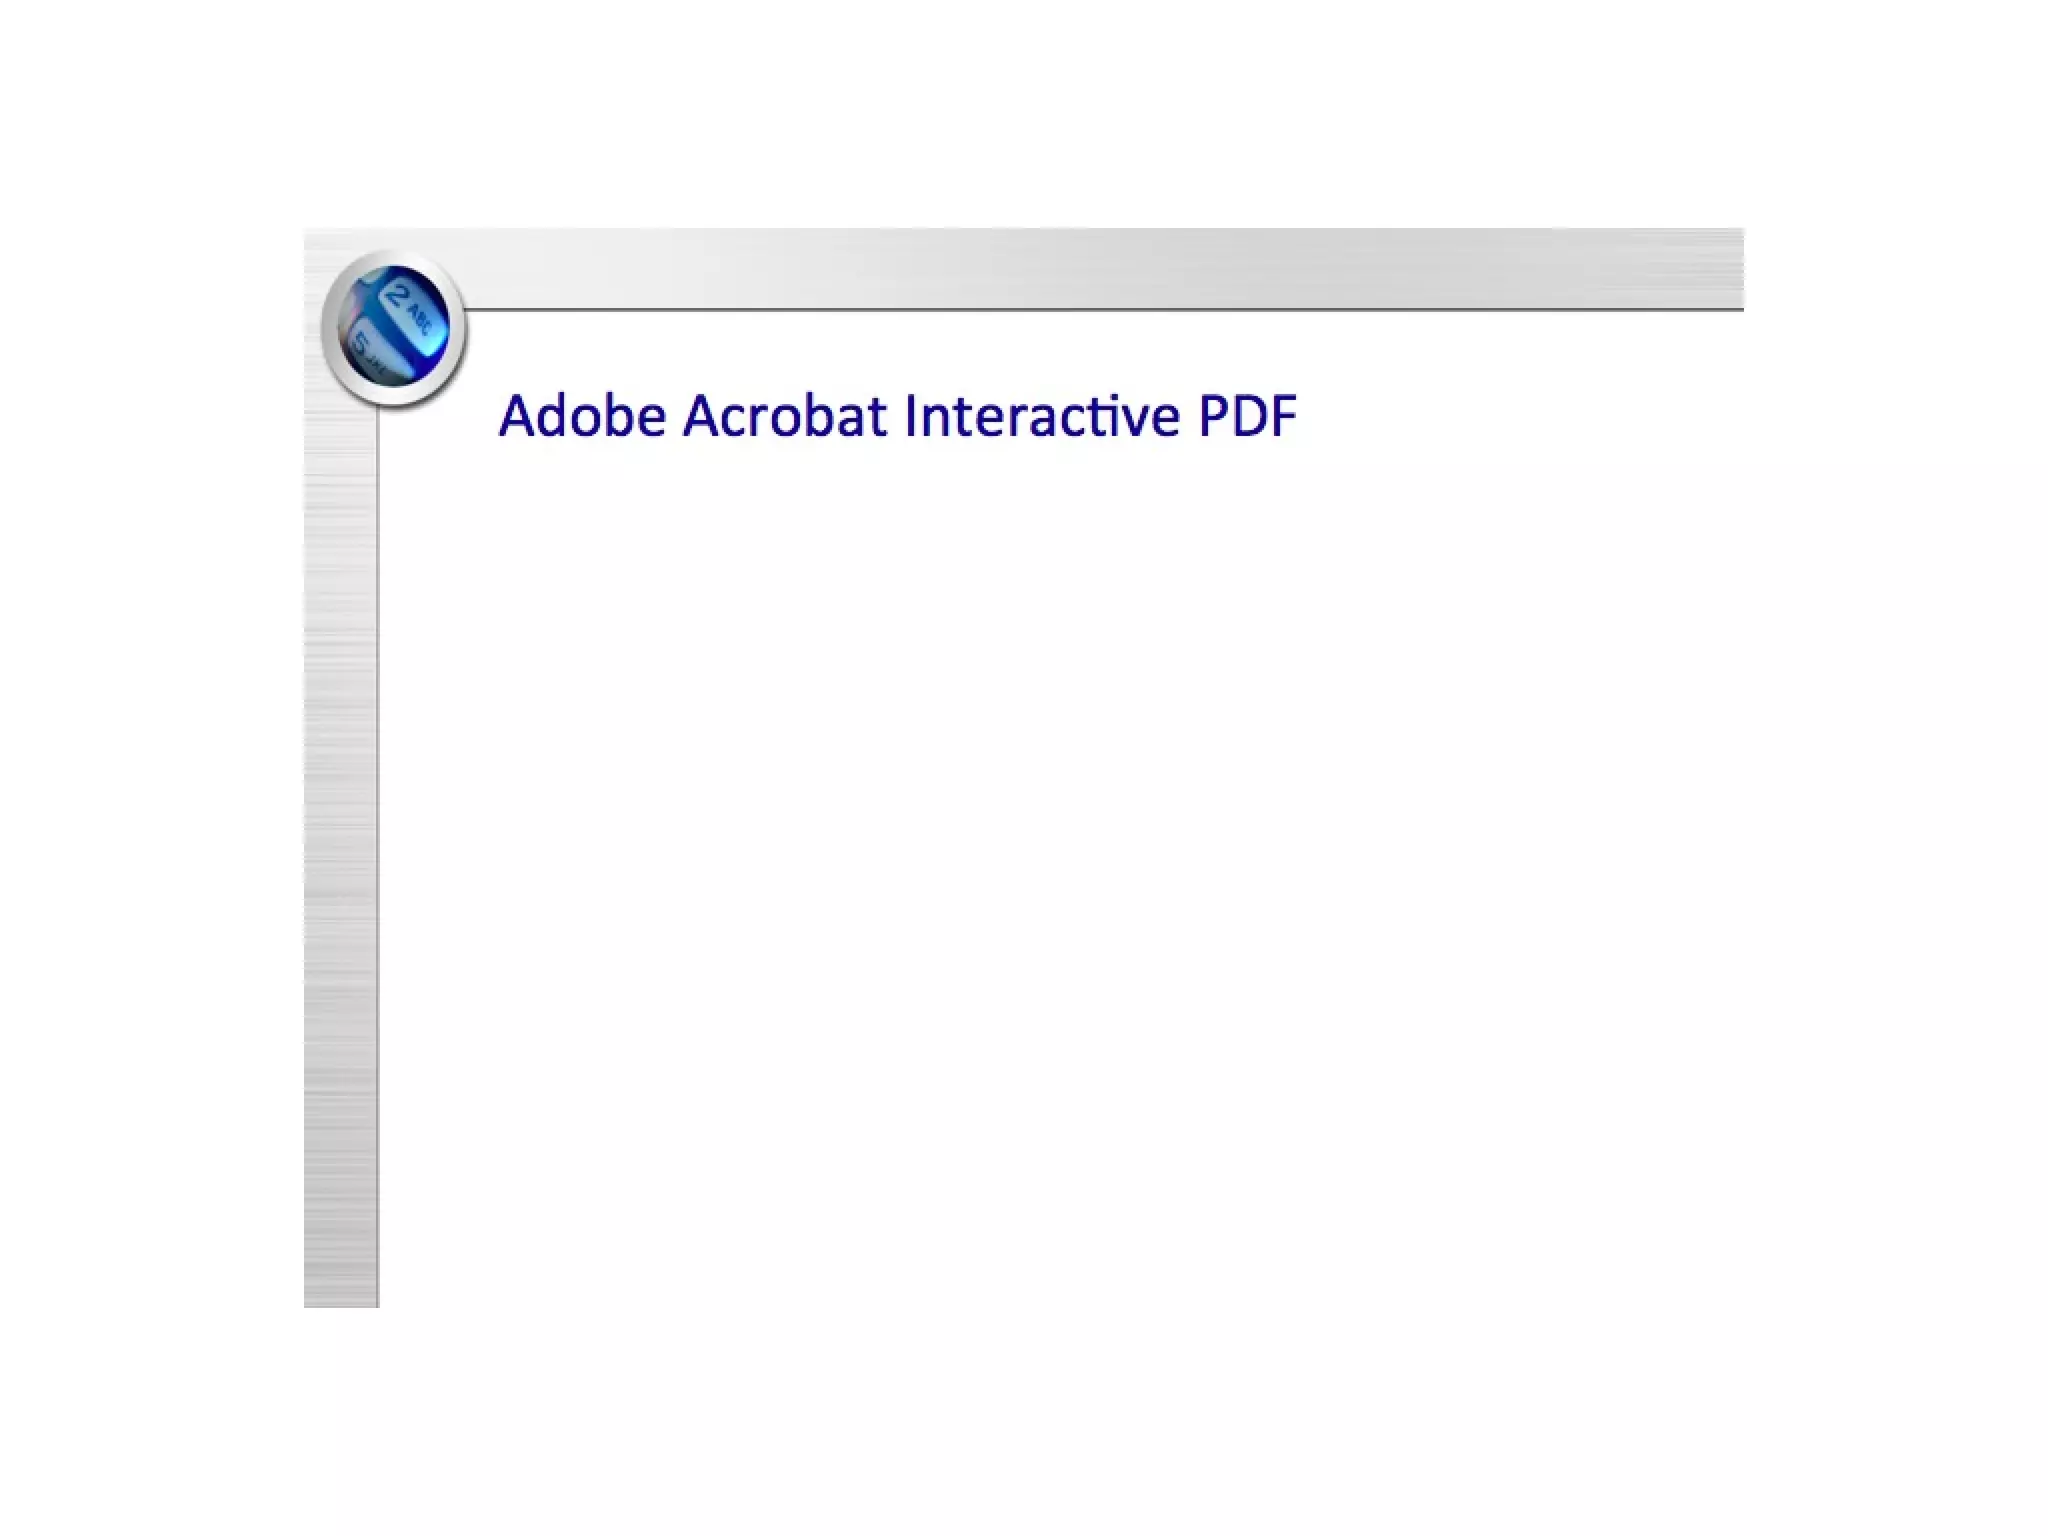2048x1536 pixels.
Task: Click the letter "I" starting "Interactive"
Action: tap(909, 416)
